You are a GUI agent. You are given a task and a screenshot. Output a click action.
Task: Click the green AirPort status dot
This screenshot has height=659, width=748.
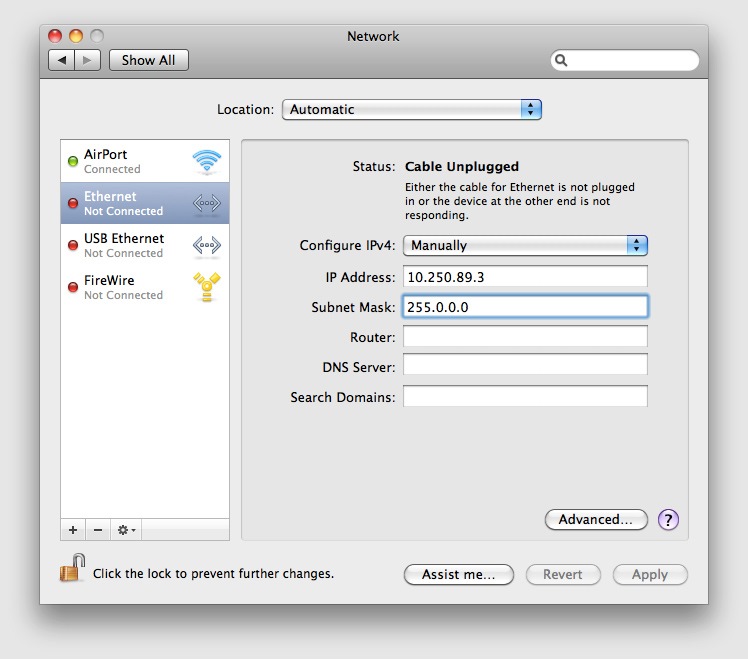[x=73, y=161]
